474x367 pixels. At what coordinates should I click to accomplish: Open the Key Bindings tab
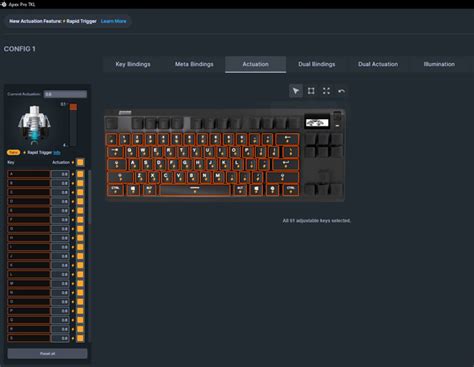pyautogui.click(x=133, y=64)
